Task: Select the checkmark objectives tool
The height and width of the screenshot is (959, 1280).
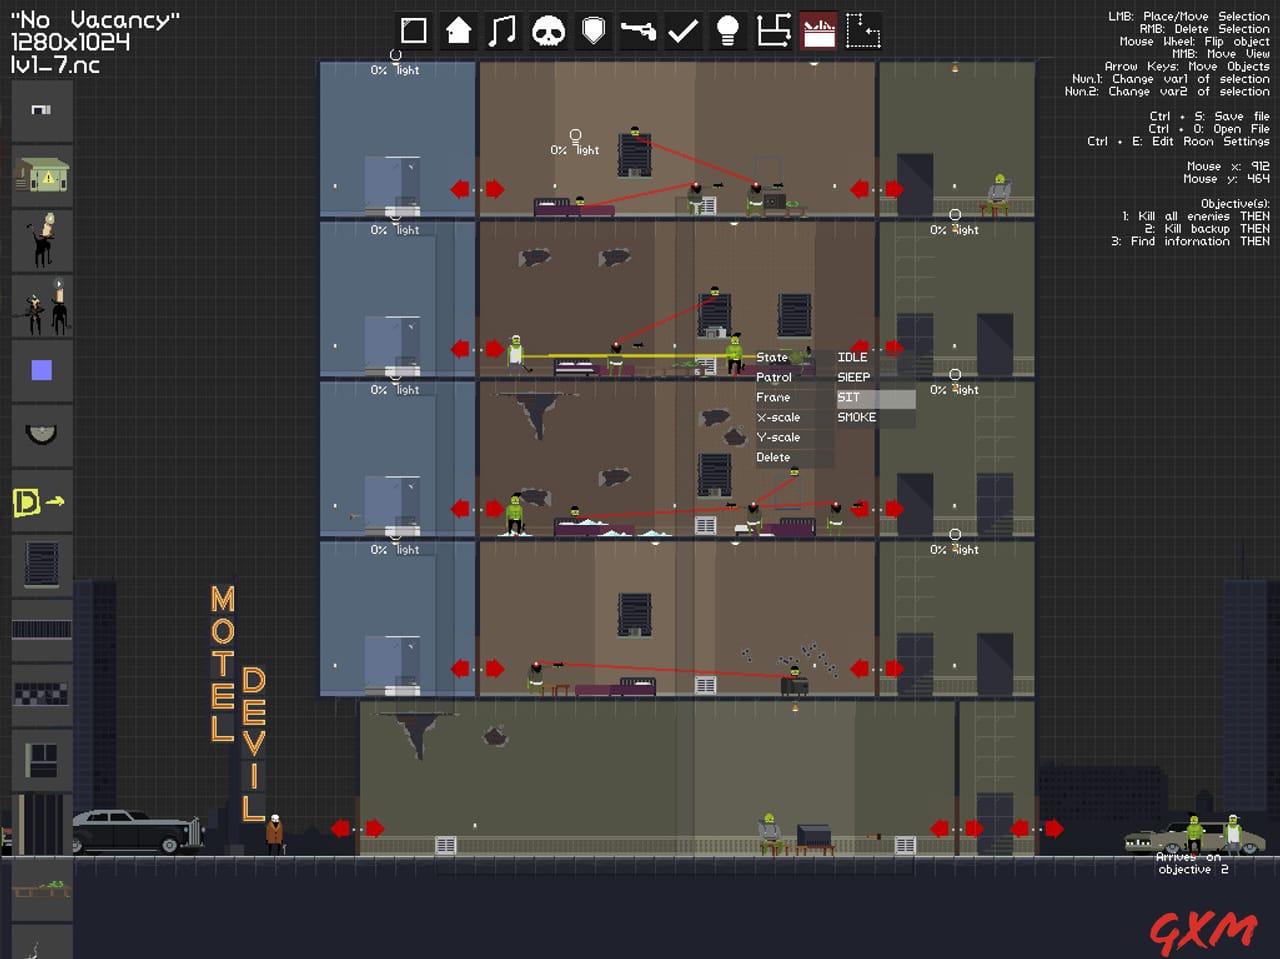Action: [684, 30]
